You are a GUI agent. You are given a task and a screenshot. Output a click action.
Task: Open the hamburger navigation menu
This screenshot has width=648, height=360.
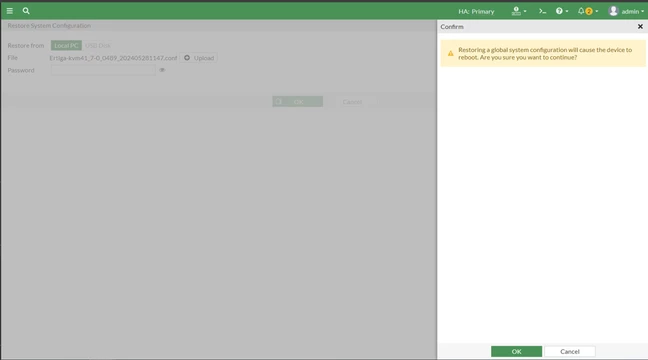(10, 11)
